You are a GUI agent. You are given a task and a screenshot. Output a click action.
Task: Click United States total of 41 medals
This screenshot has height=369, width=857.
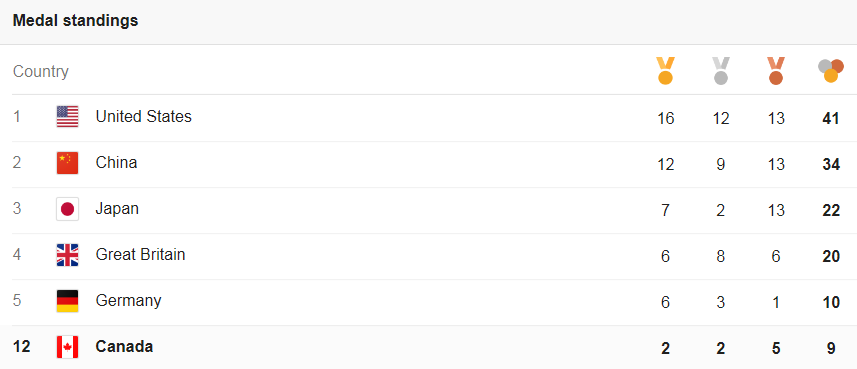pos(831,118)
